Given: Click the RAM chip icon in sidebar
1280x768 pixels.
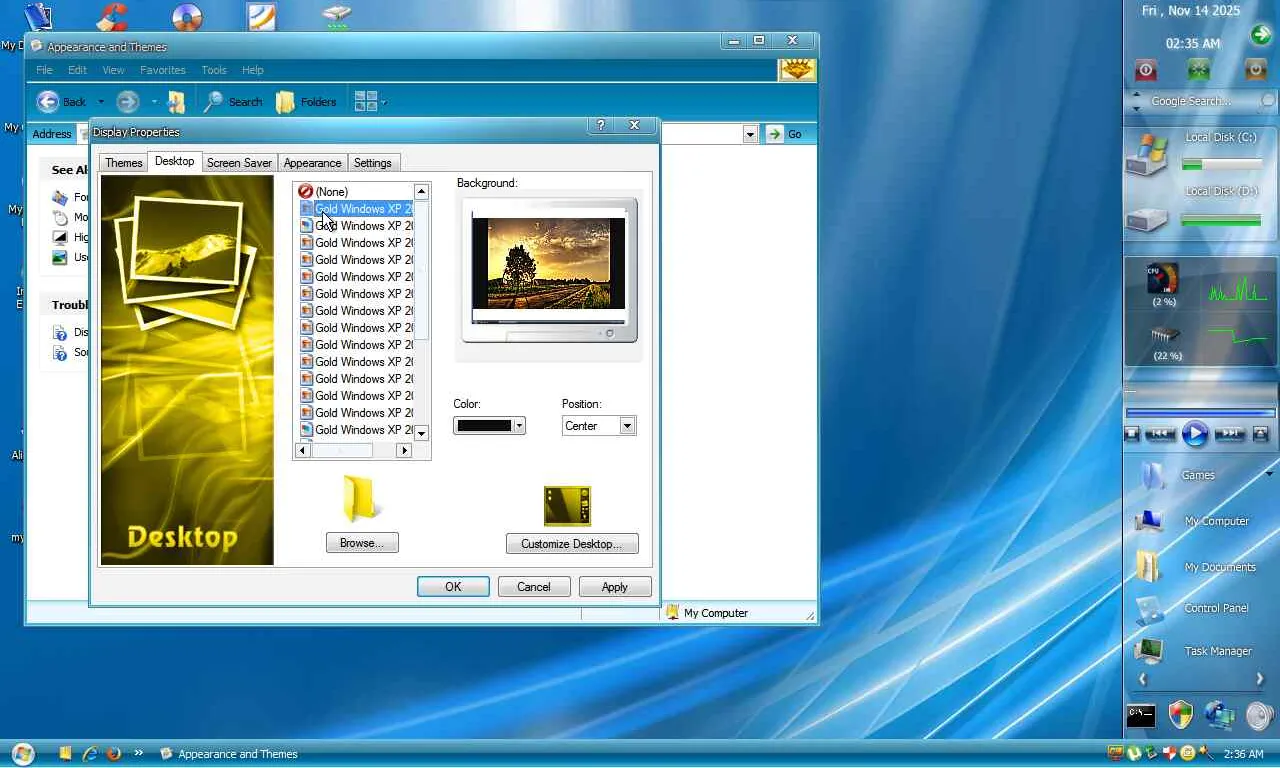Looking at the screenshot, I should (x=1166, y=335).
